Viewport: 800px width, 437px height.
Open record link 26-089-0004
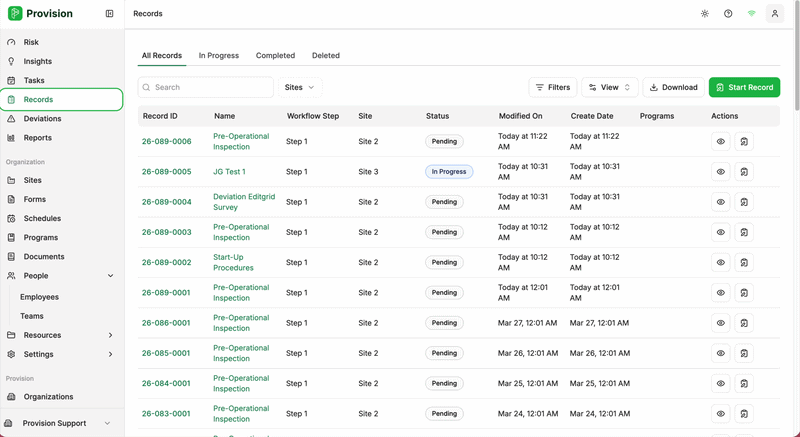pos(166,202)
